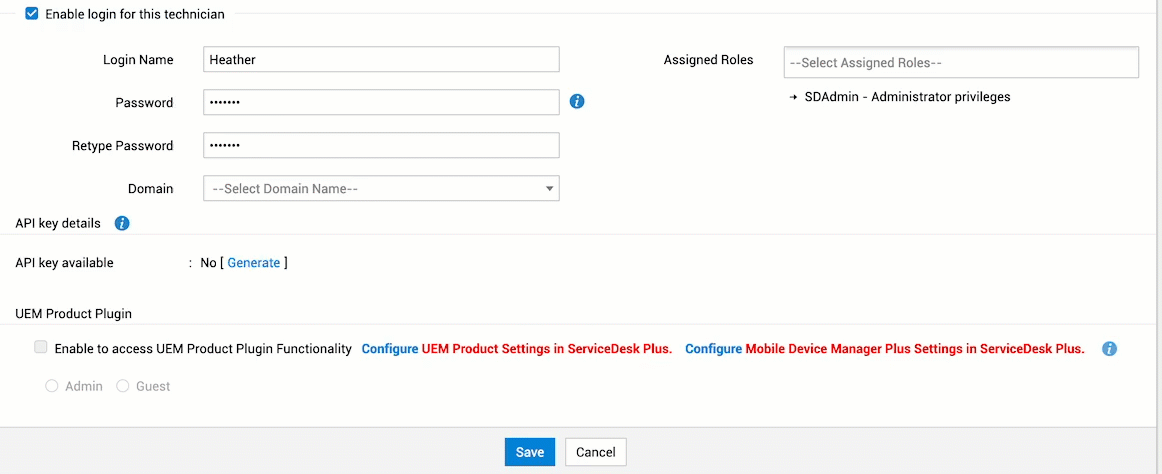Click the info icon beside Password field
Image resolution: width=1162 pixels, height=474 pixels.
tap(577, 102)
